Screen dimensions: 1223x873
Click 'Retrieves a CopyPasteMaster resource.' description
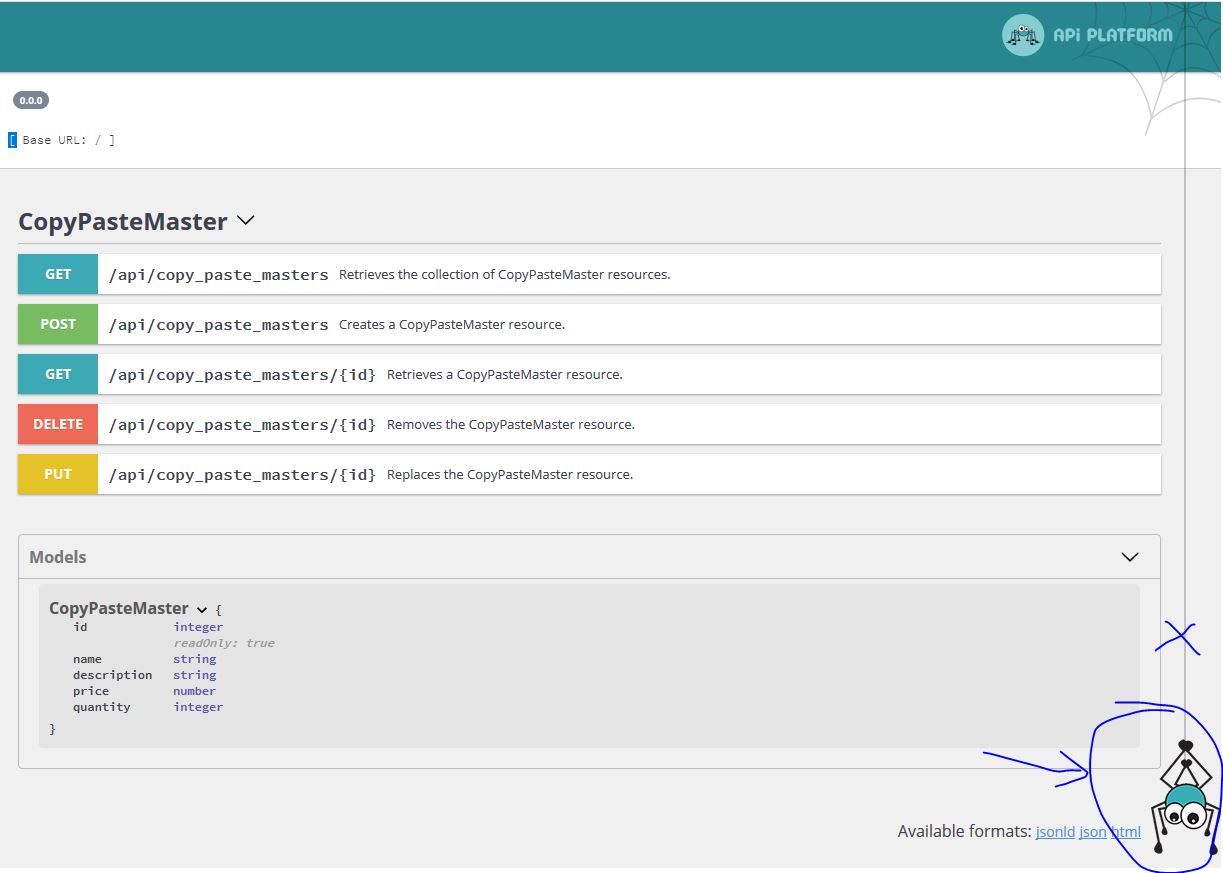pyautogui.click(x=505, y=374)
